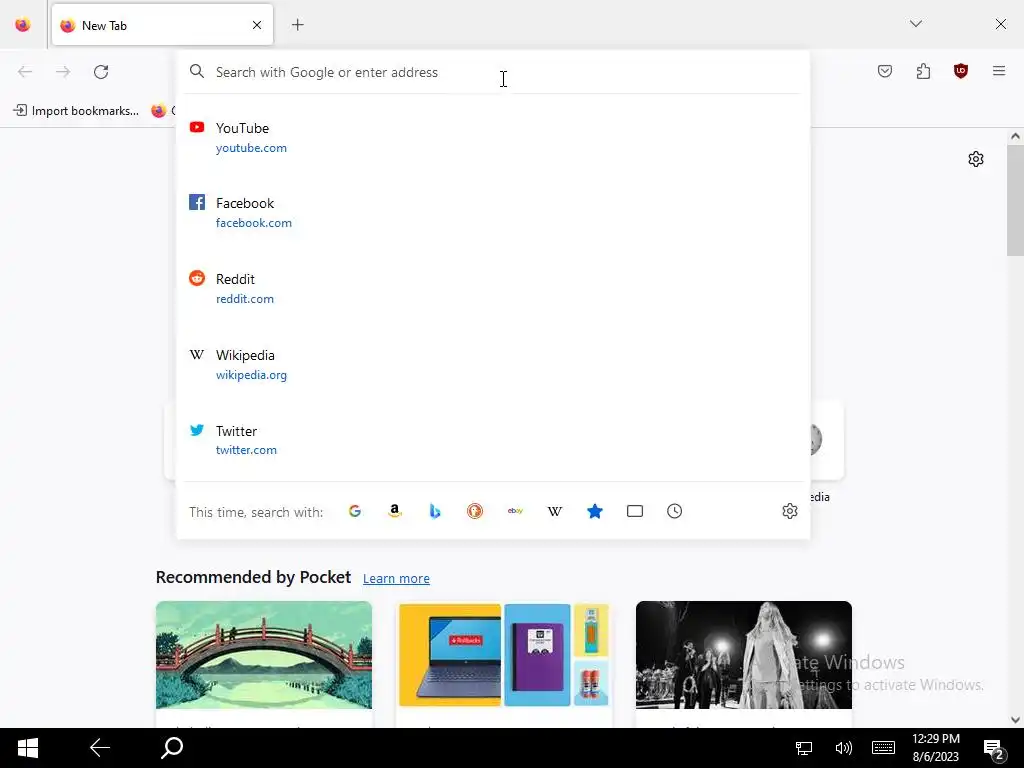Open the bridge illustration Pocket story
This screenshot has height=768, width=1024.
pyautogui.click(x=264, y=655)
